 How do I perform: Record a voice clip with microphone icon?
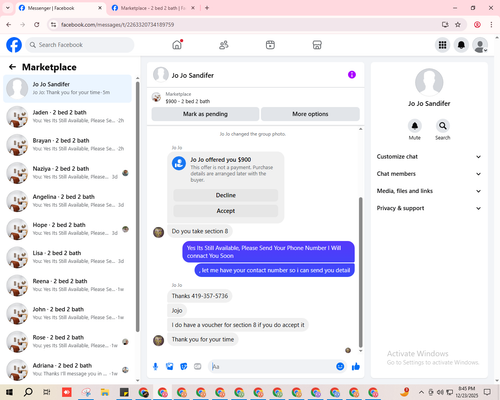pyautogui.click(x=155, y=367)
